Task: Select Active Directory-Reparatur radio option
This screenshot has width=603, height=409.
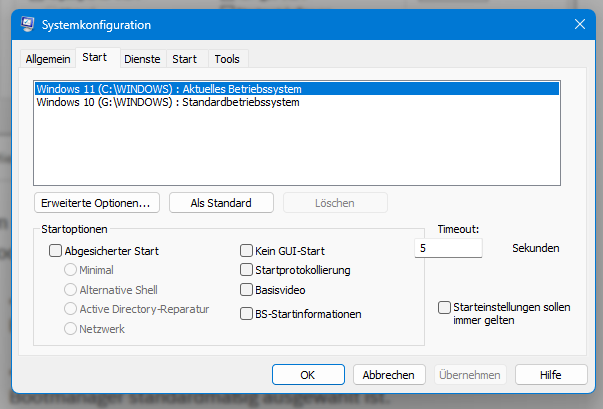Action: (x=70, y=308)
